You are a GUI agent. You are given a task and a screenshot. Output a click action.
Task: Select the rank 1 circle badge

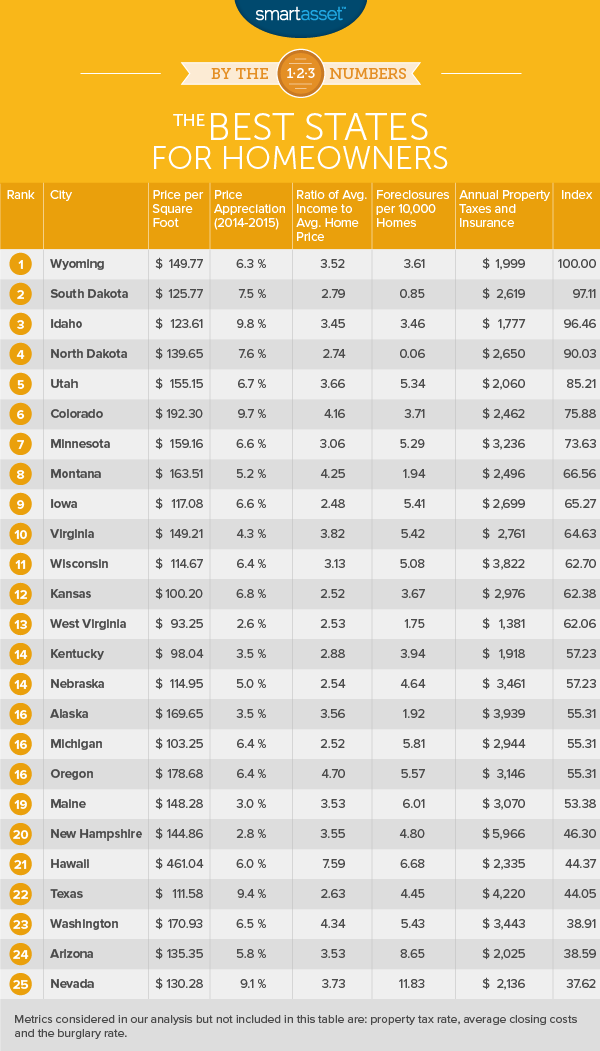[x=20, y=264]
